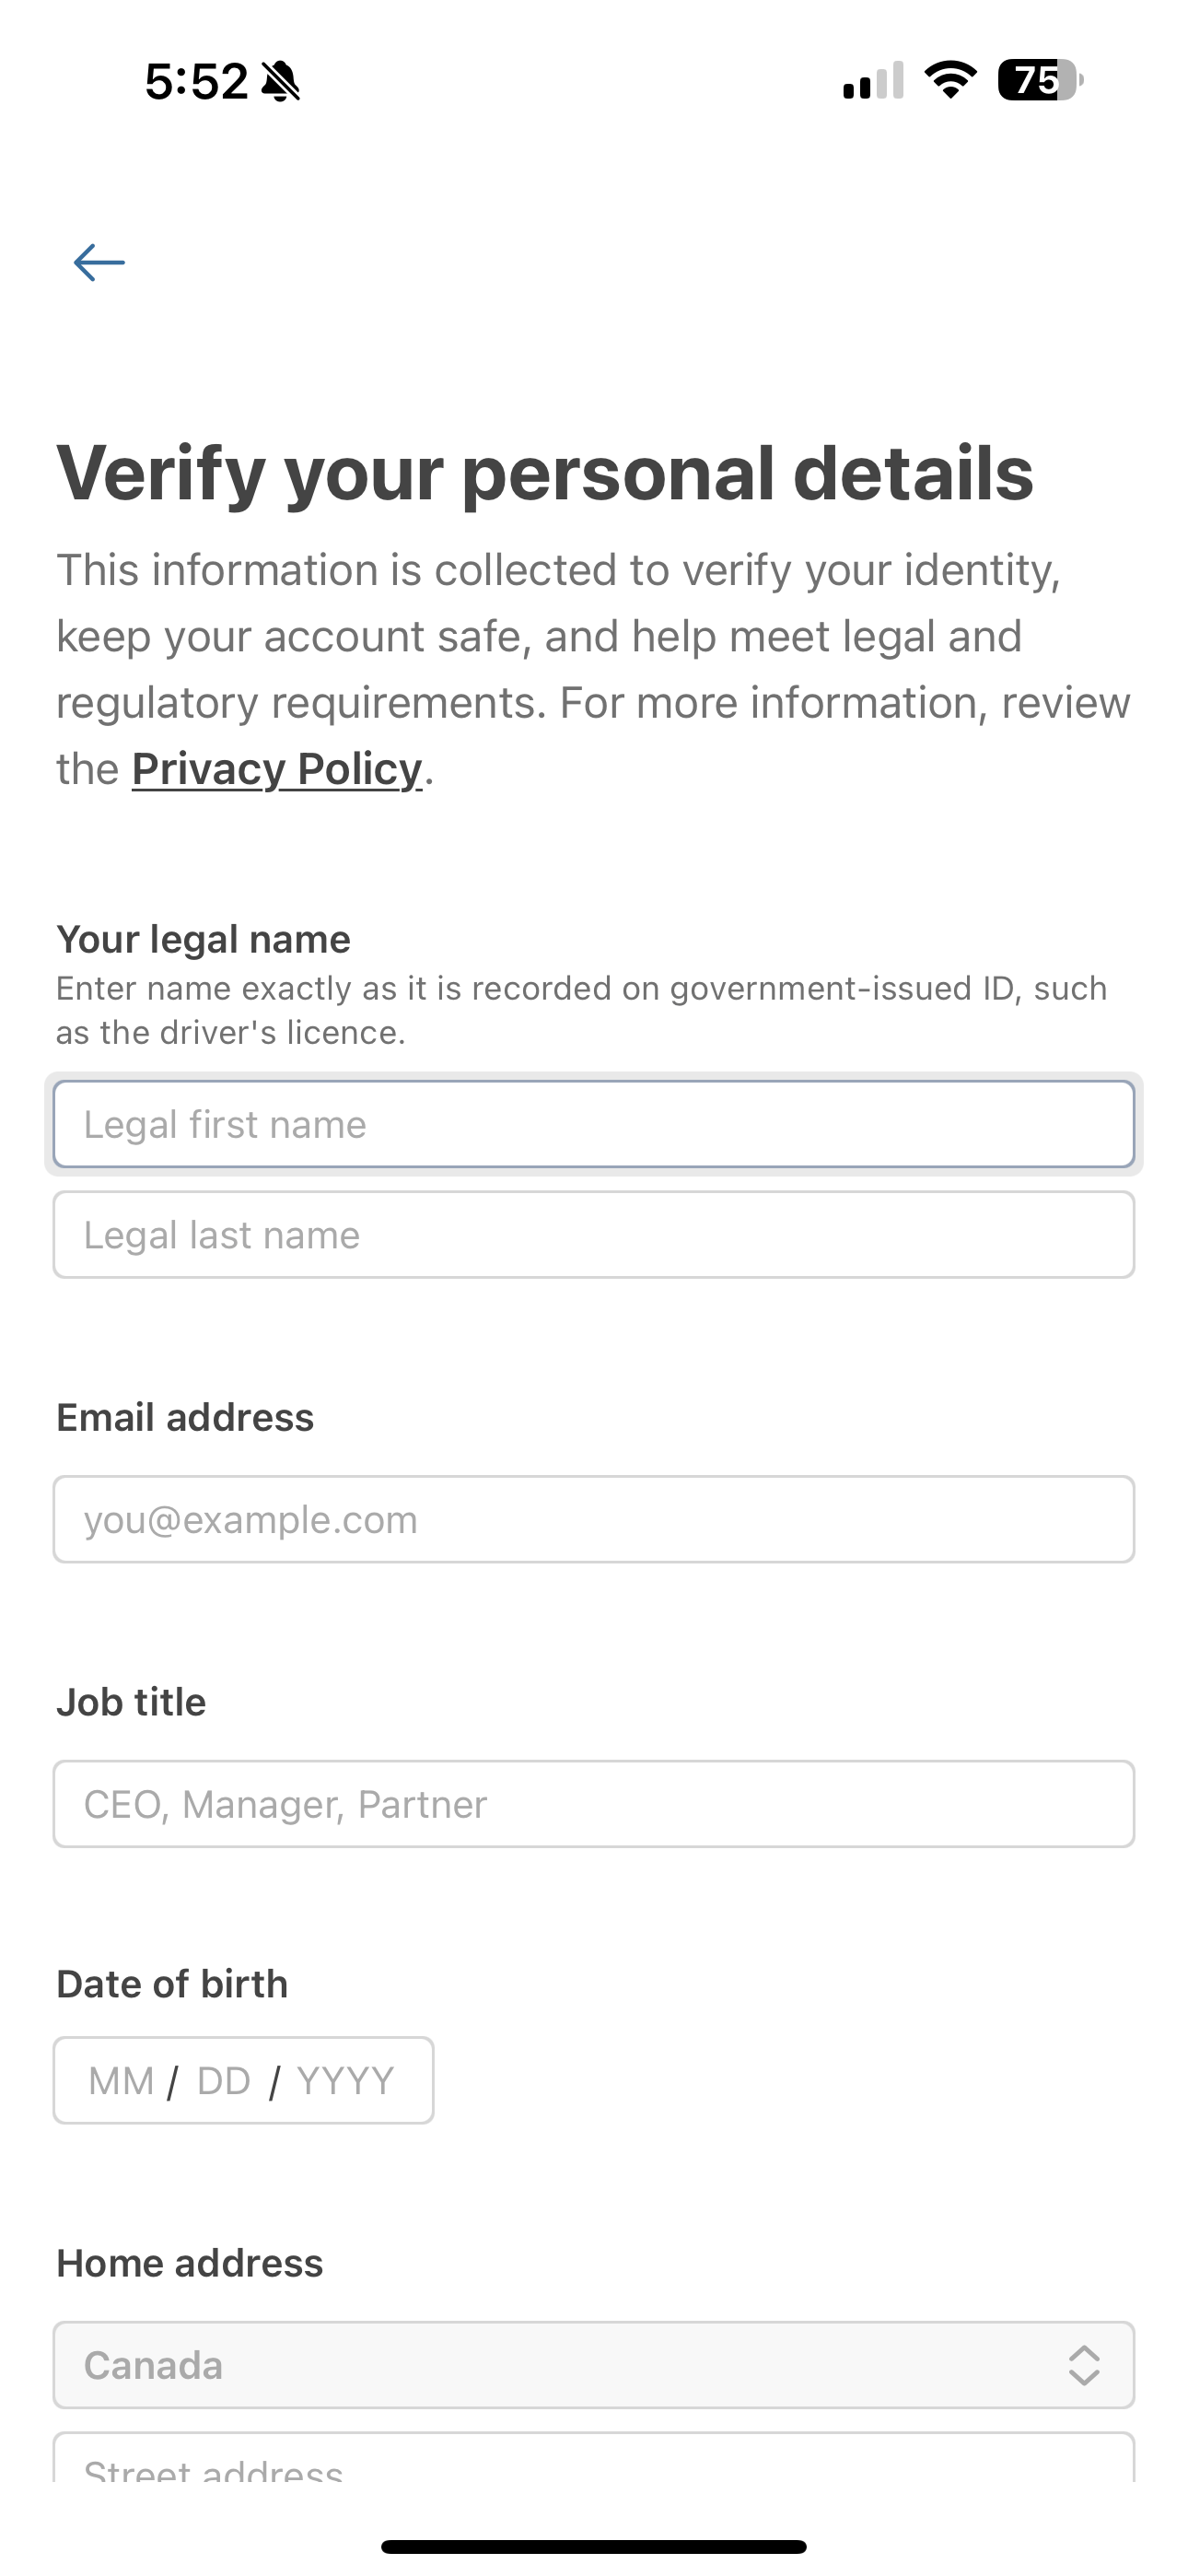Open the Privacy Policy link

[x=277, y=769]
